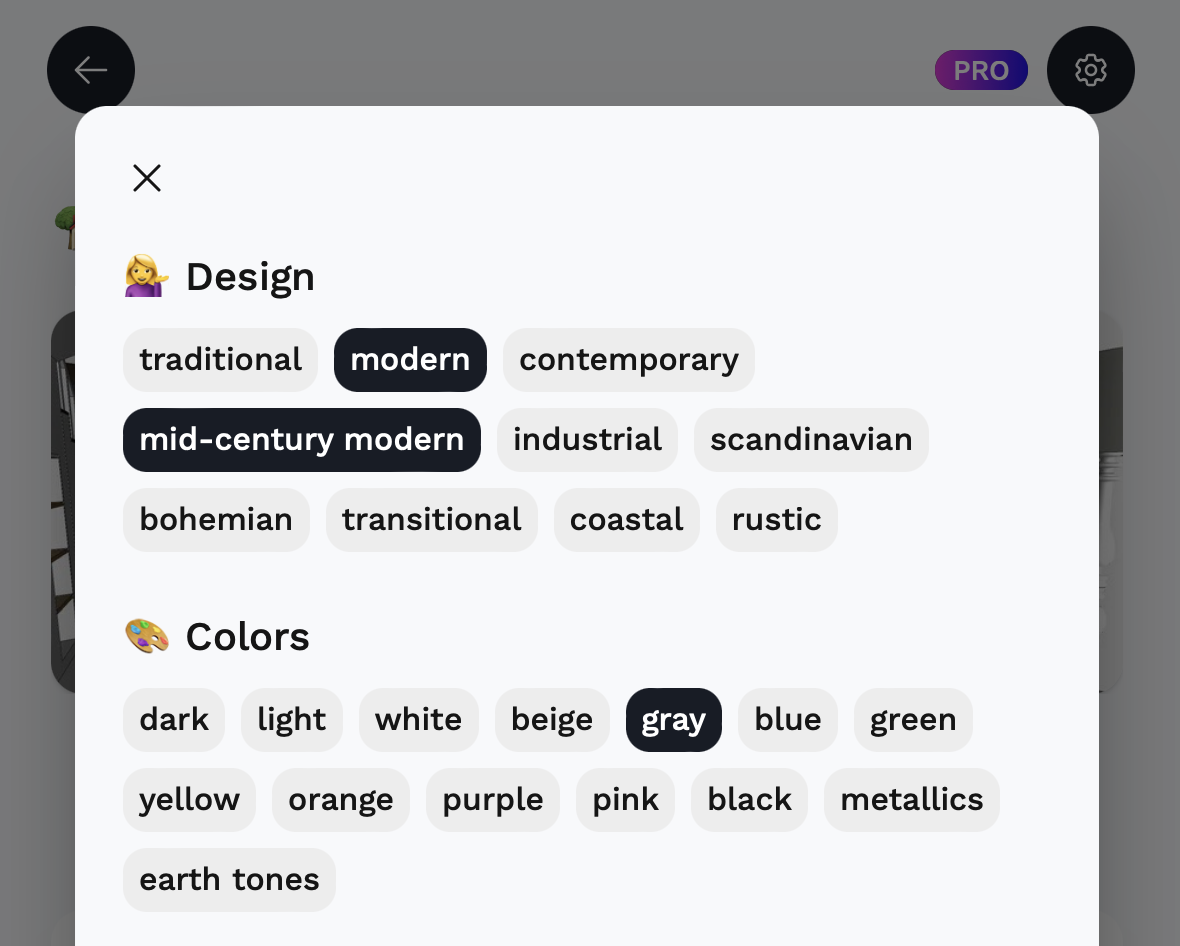Open the settings gear icon
This screenshot has width=1180, height=946.
(x=1090, y=70)
